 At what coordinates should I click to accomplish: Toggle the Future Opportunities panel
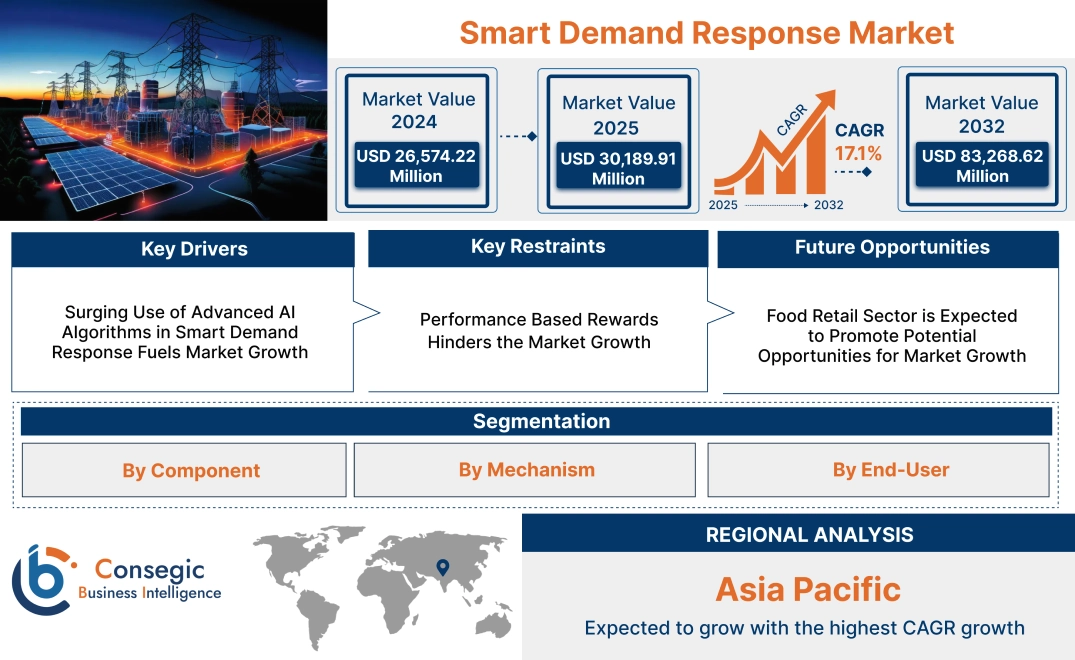click(x=889, y=246)
